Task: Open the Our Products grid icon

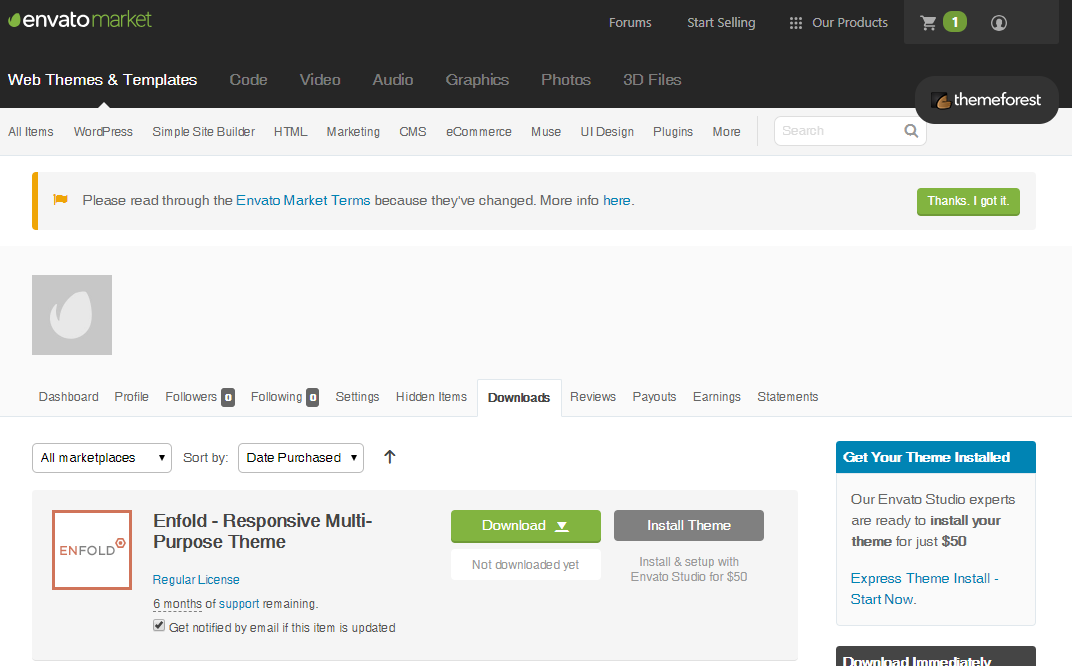Action: click(x=796, y=23)
